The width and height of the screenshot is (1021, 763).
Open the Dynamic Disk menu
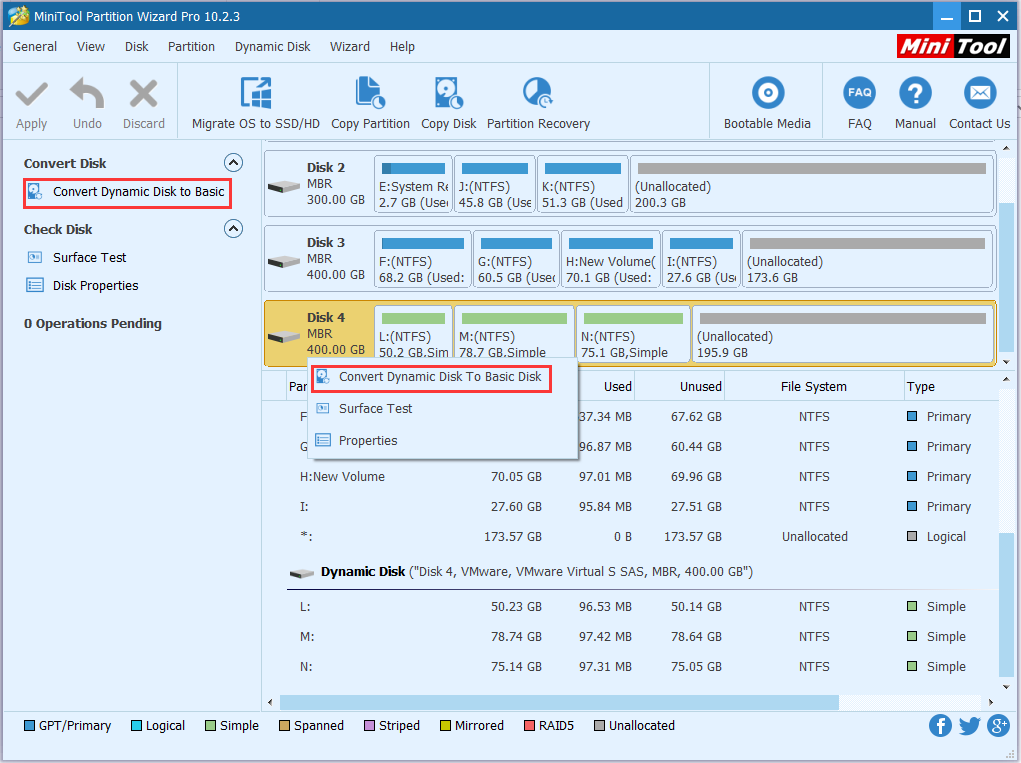click(x=272, y=47)
